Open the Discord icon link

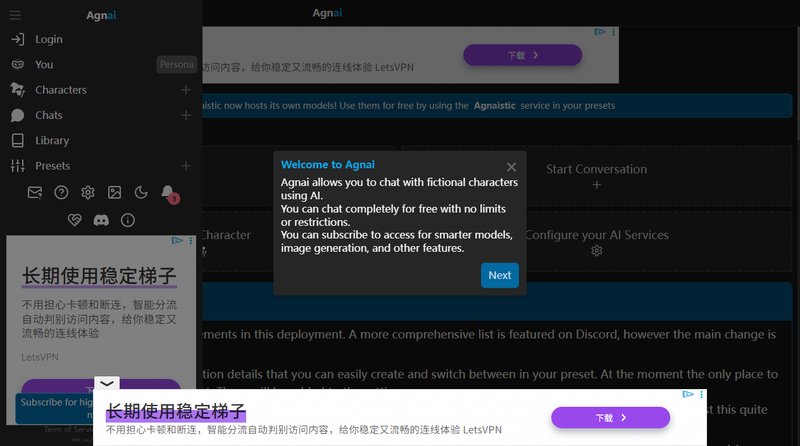101,219
